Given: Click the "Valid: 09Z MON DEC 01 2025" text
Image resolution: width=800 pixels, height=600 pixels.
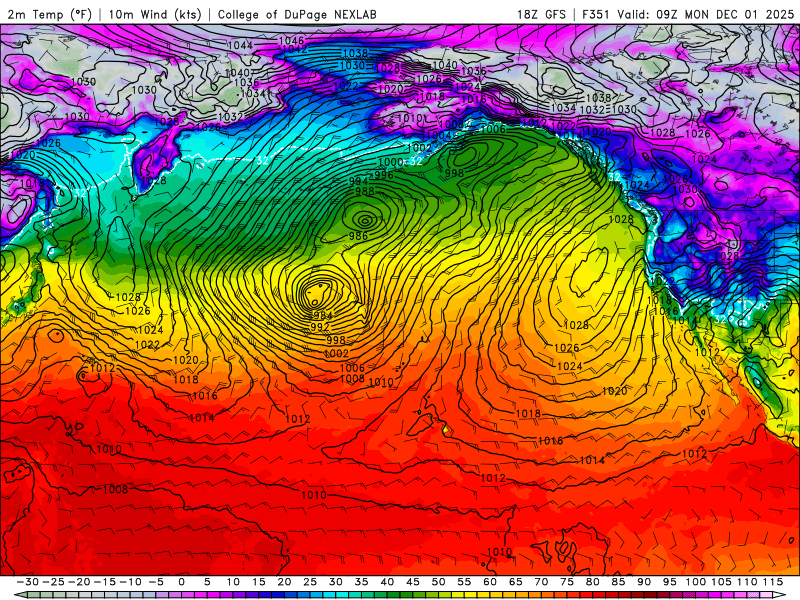Looking at the screenshot, I should tap(706, 14).
